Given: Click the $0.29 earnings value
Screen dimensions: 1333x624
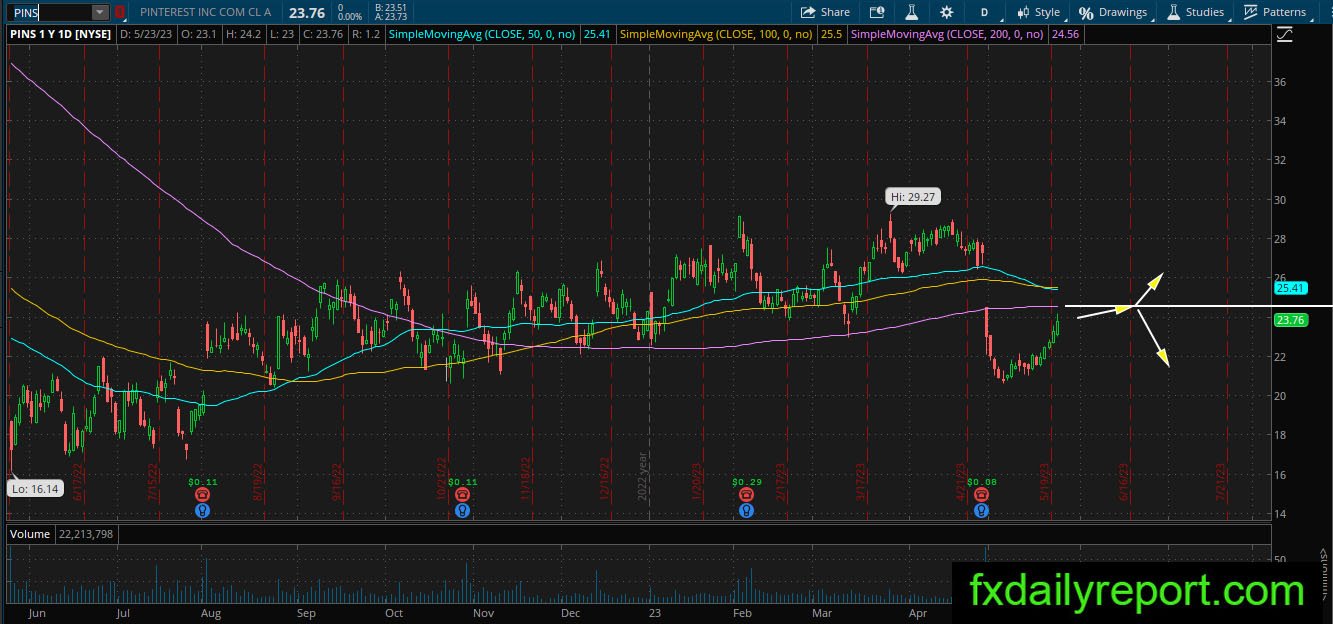Looking at the screenshot, I should [x=745, y=481].
